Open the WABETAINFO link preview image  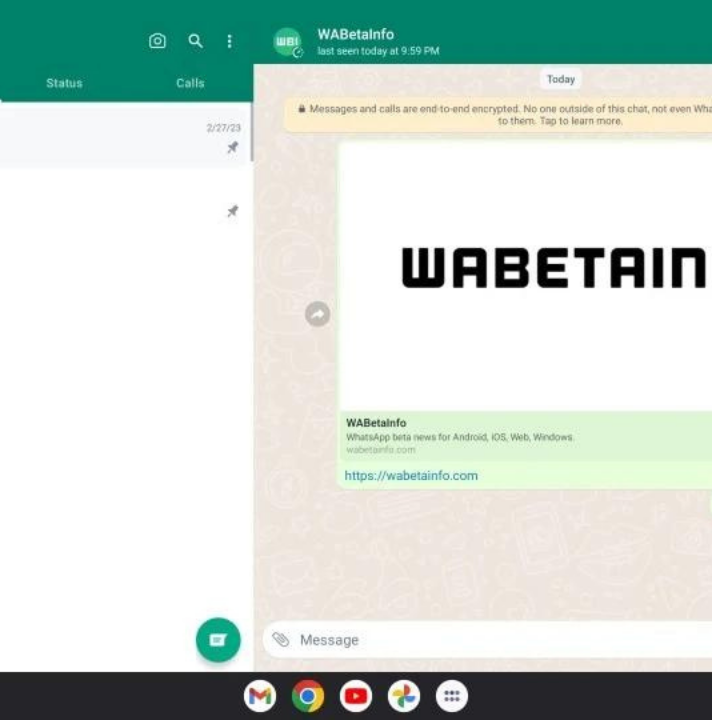click(x=526, y=277)
